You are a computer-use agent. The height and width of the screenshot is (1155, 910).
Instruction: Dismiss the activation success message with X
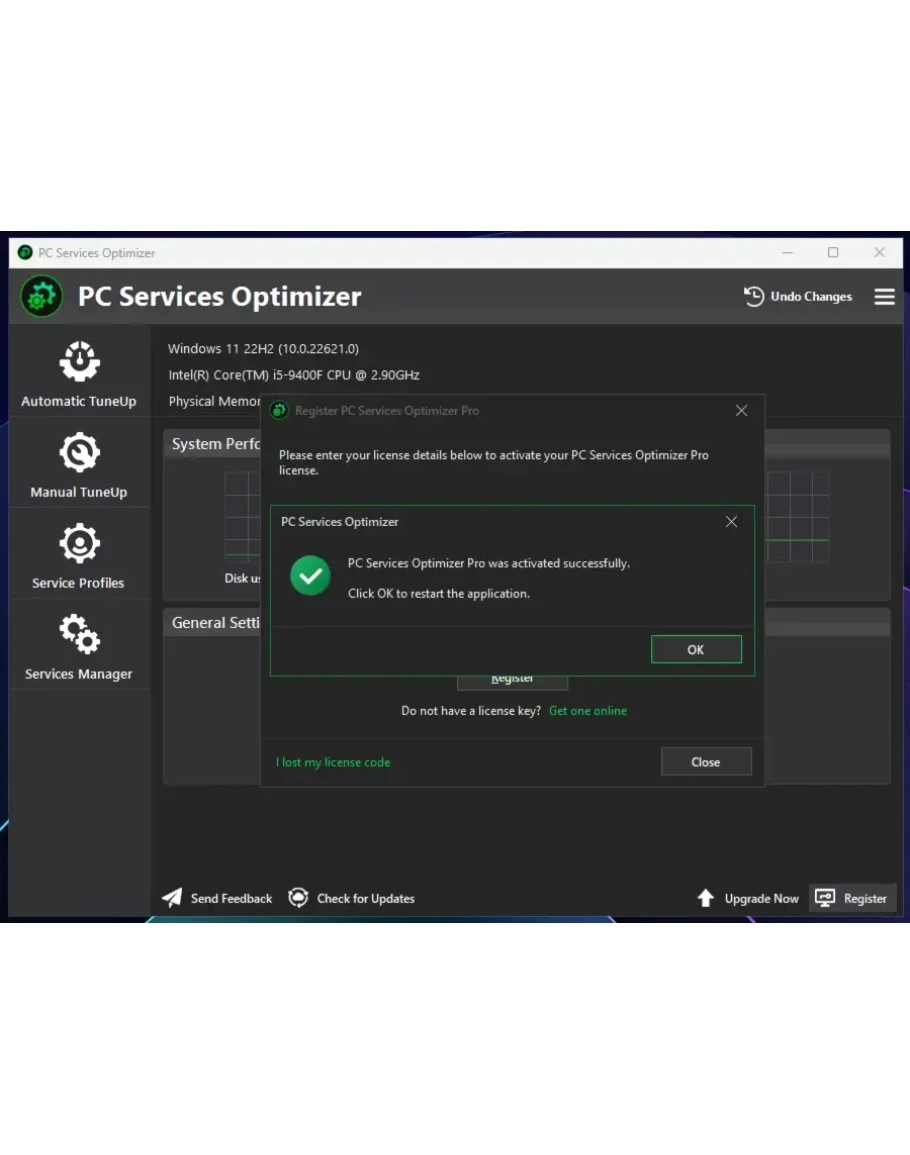point(731,522)
